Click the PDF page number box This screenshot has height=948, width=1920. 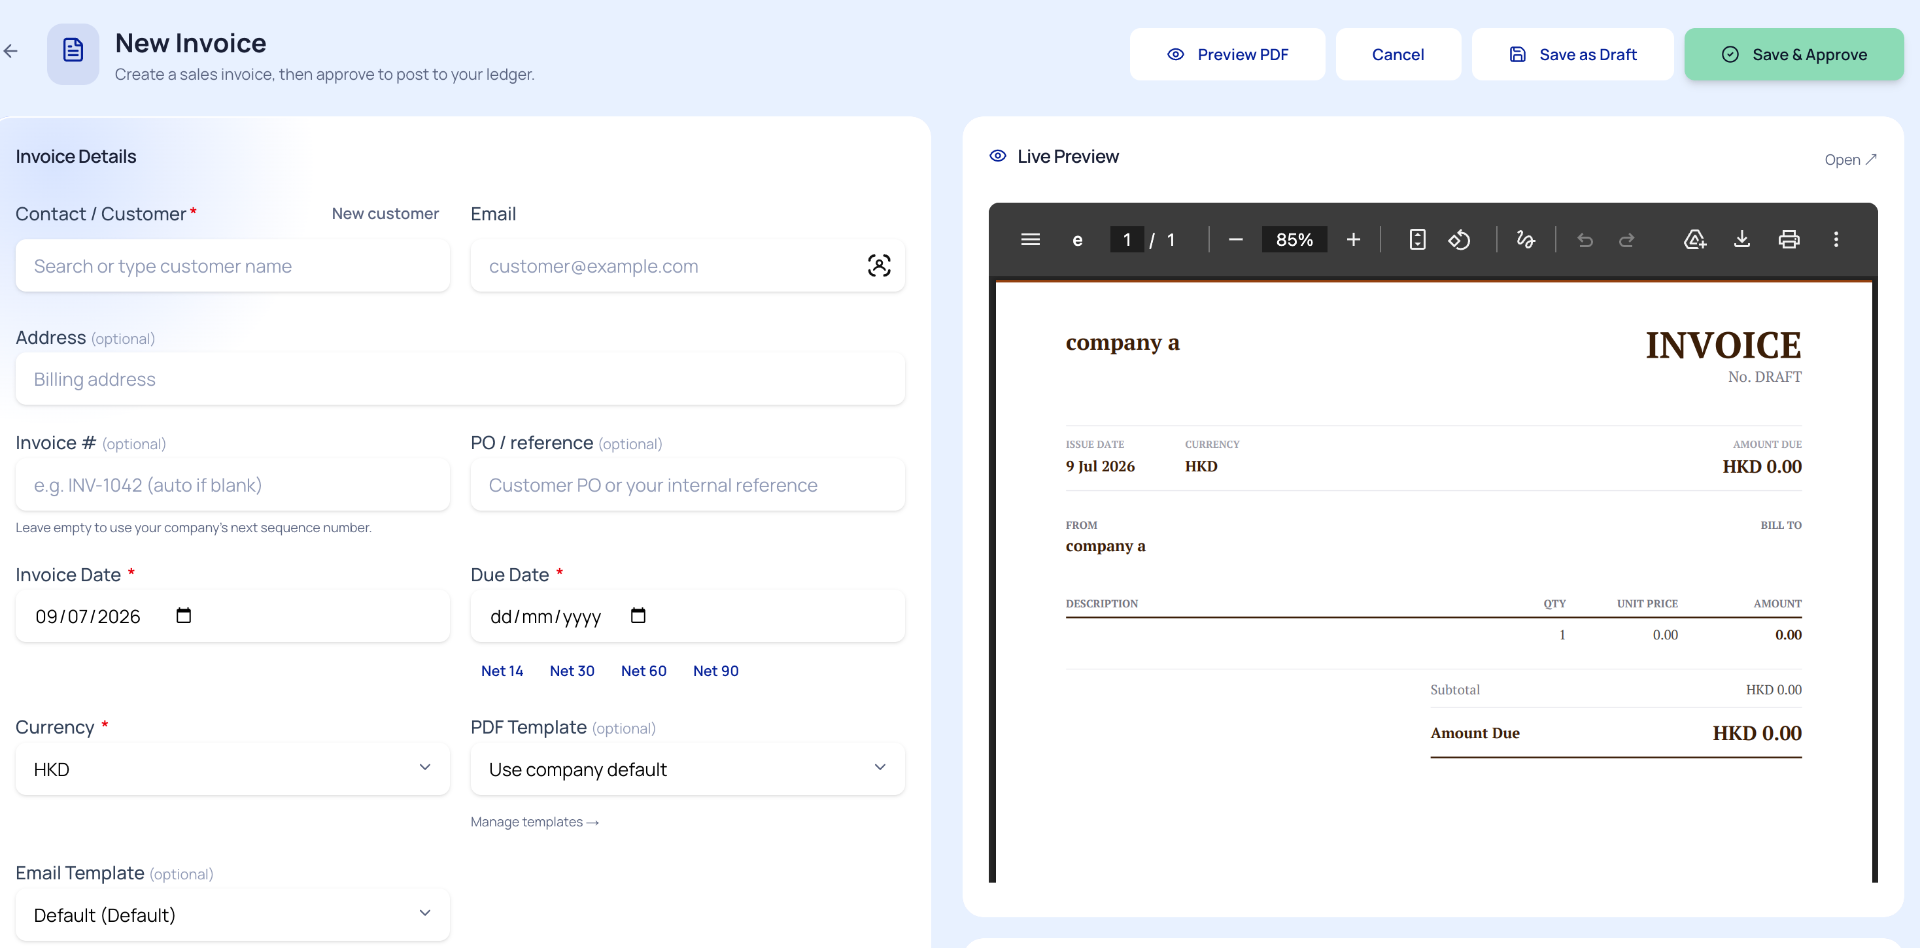click(x=1127, y=240)
